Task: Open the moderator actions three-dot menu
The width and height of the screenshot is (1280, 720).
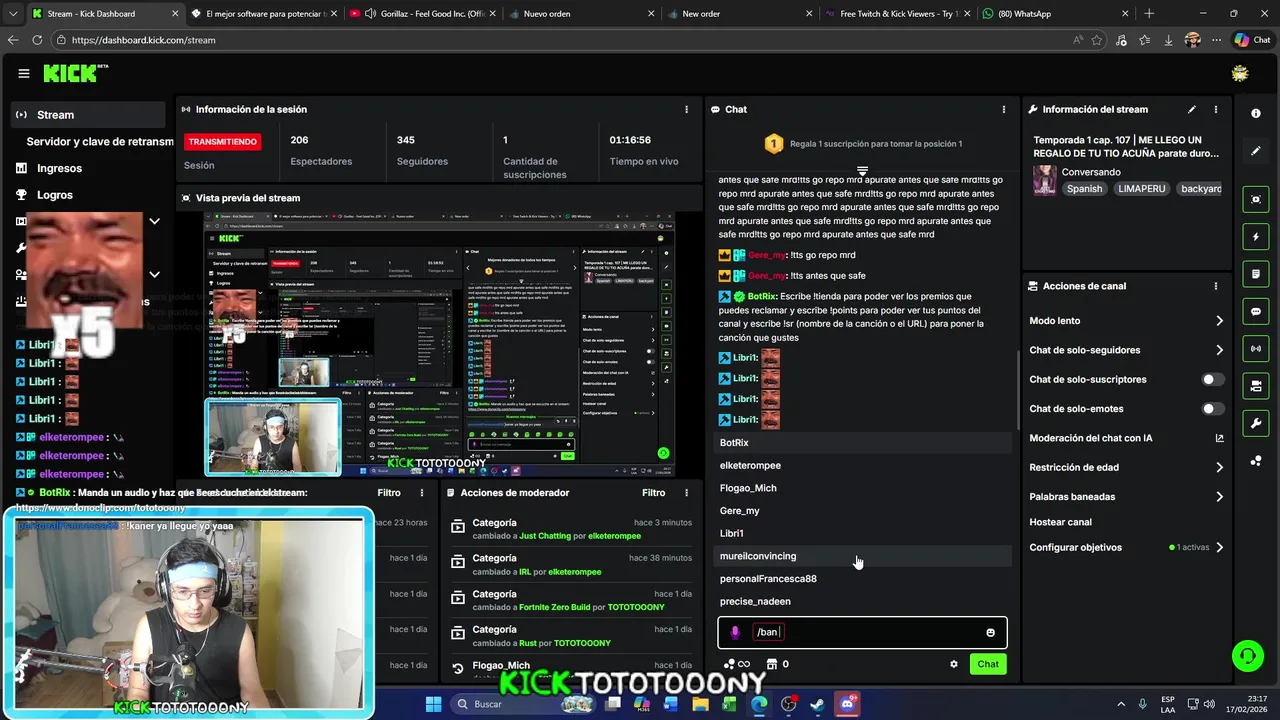Action: click(x=686, y=492)
